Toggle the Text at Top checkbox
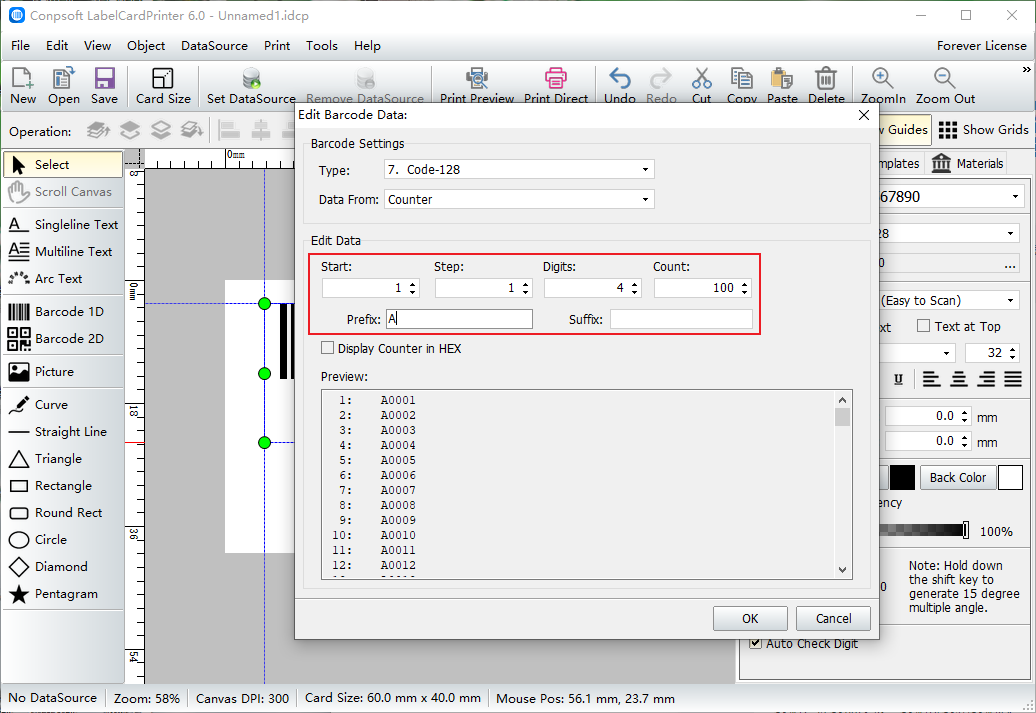Viewport: 1036px width, 713px height. pos(924,326)
